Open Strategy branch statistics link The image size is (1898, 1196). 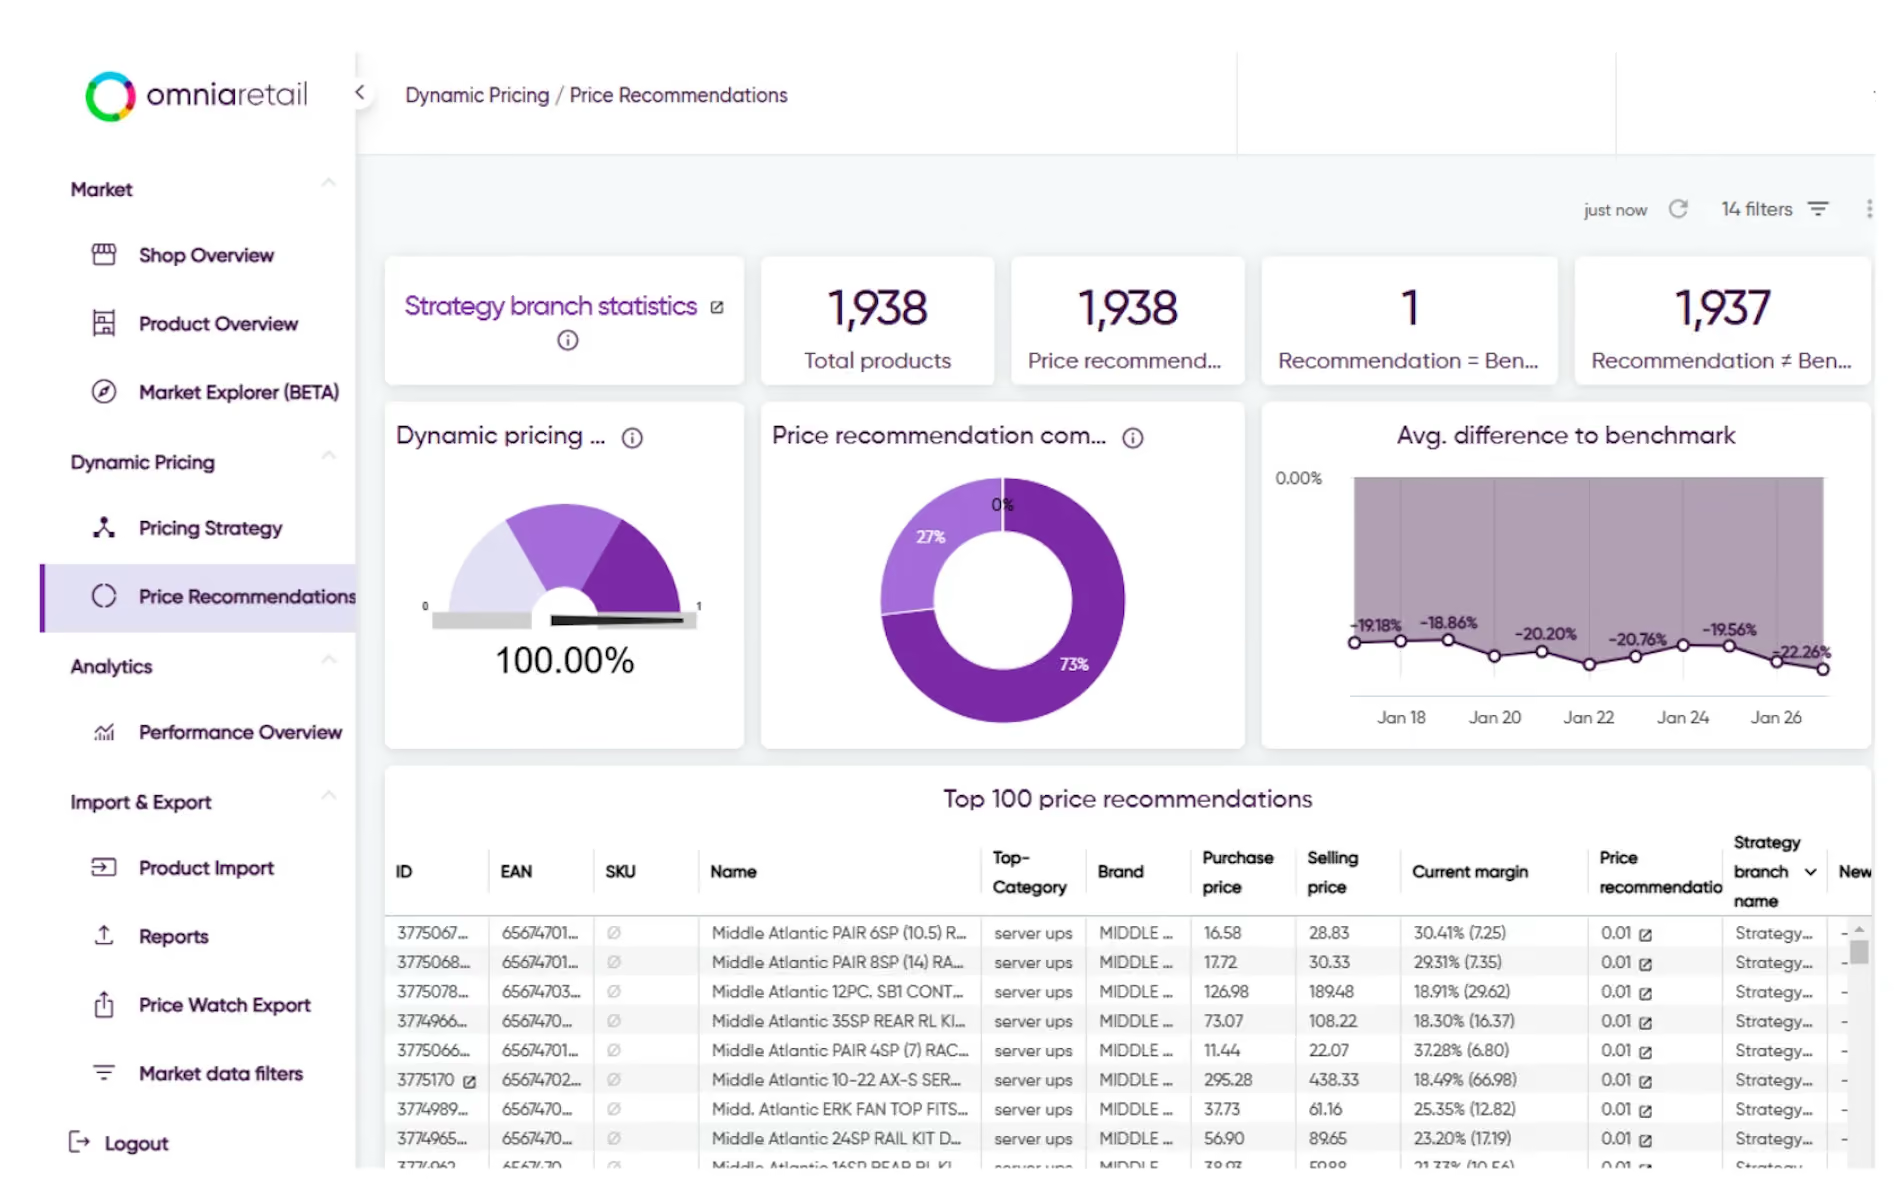point(550,306)
